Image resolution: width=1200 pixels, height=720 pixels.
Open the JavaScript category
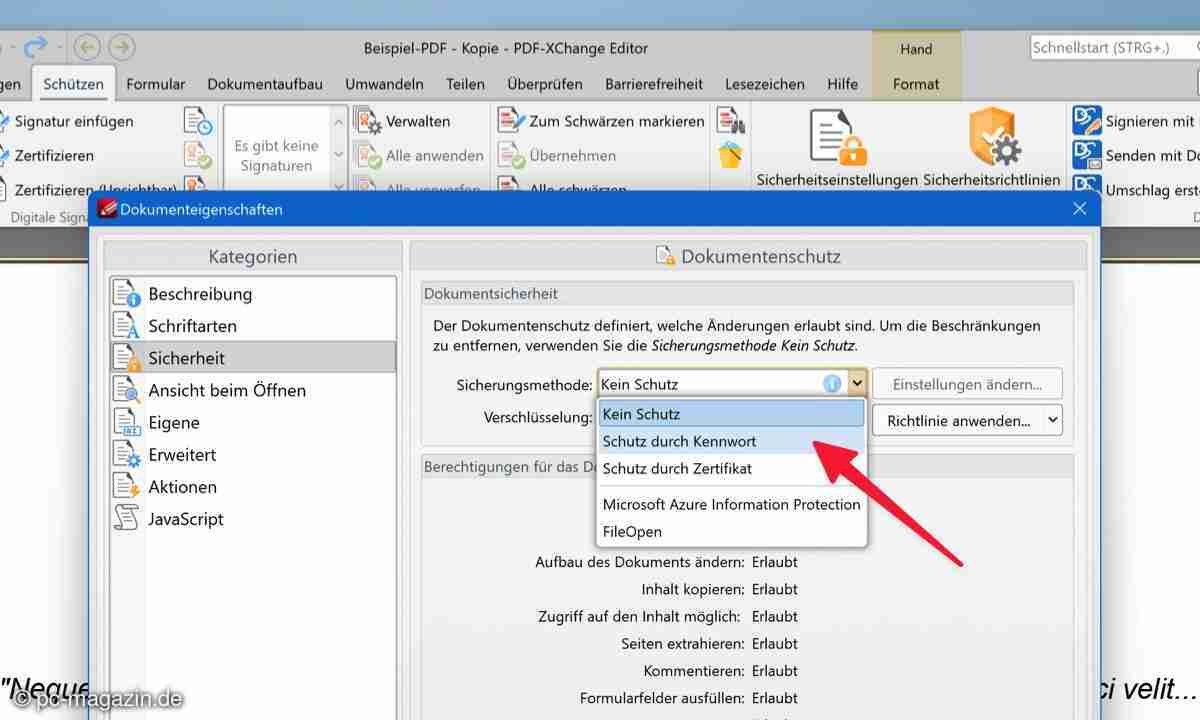186,519
